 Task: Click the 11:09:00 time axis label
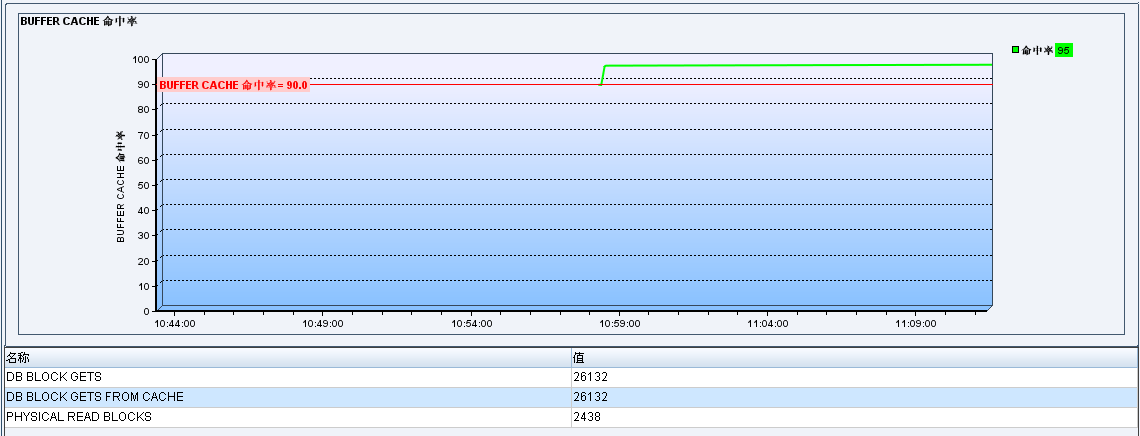click(916, 324)
